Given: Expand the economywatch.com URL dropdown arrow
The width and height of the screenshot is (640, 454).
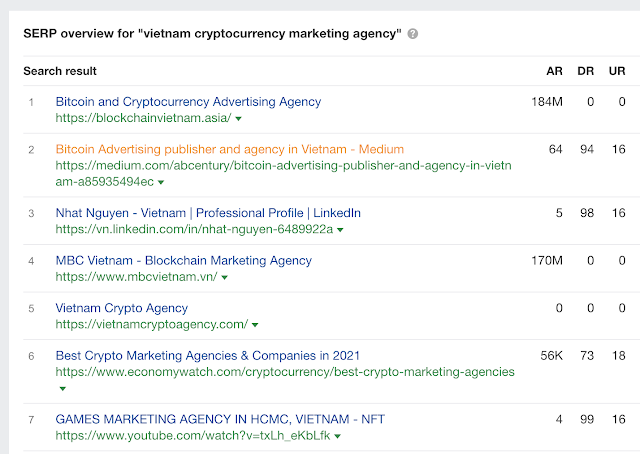Looking at the screenshot, I should pos(62,389).
